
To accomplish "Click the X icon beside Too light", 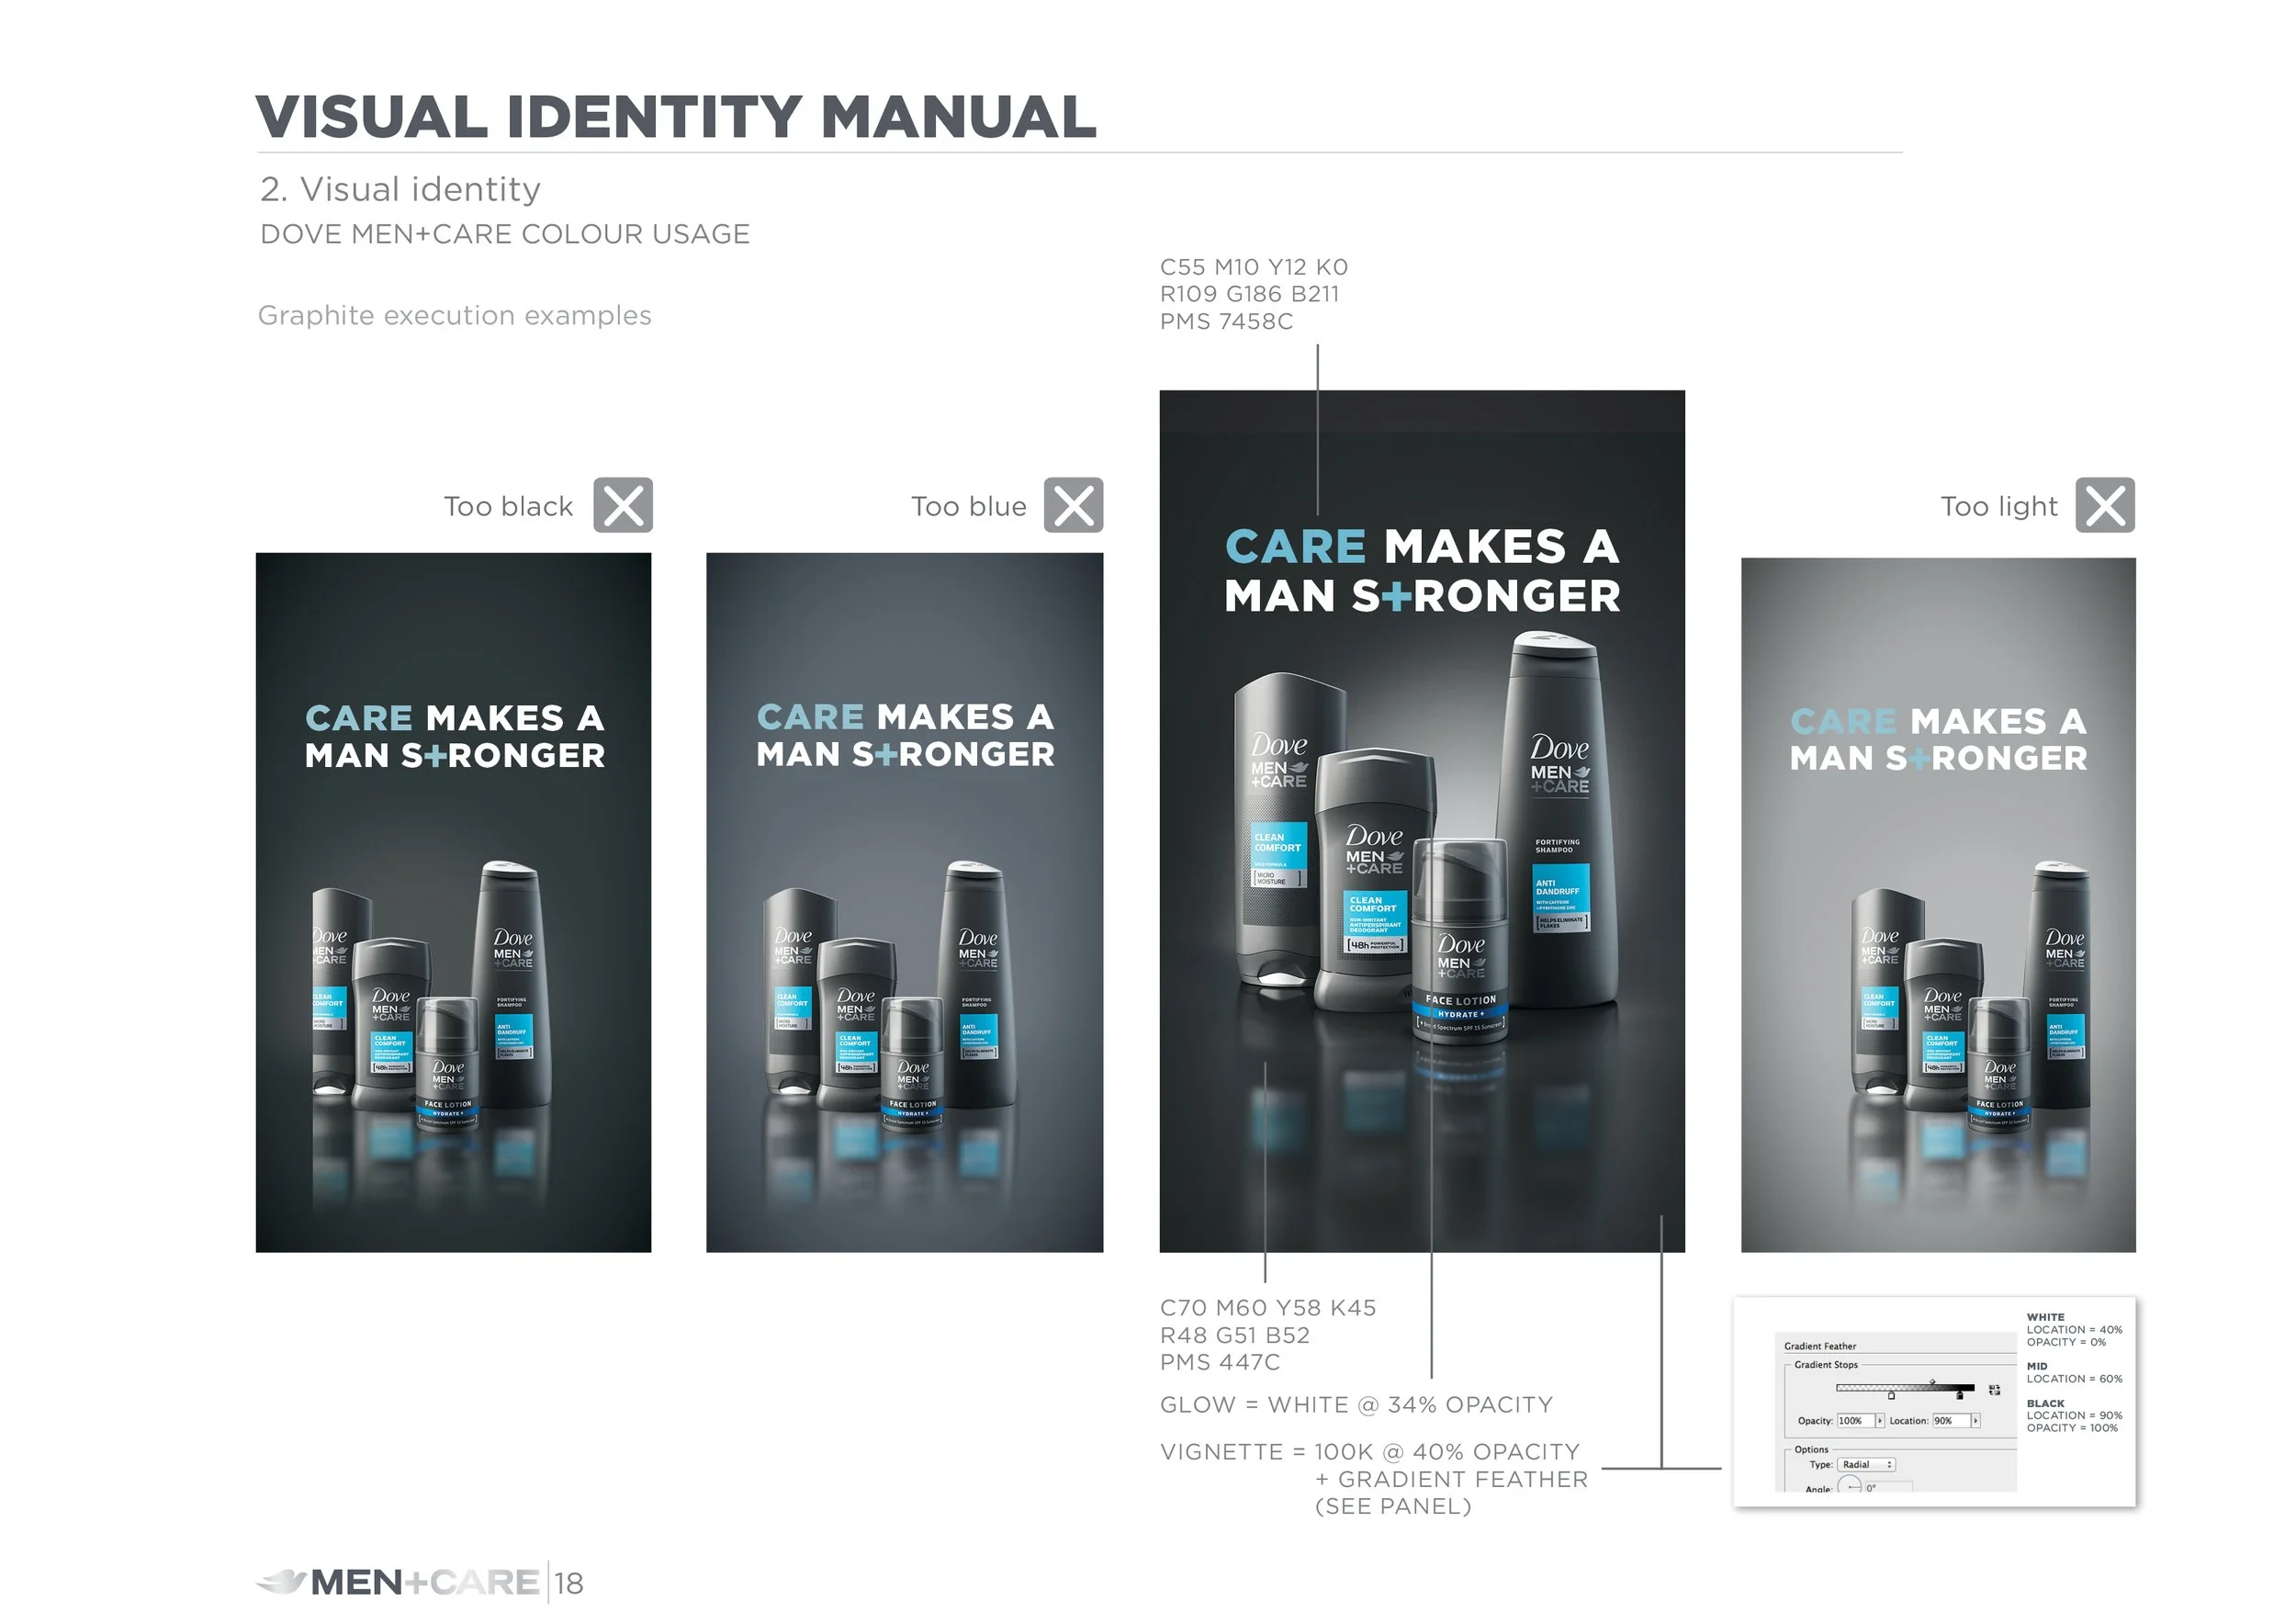I will pyautogui.click(x=2104, y=505).
